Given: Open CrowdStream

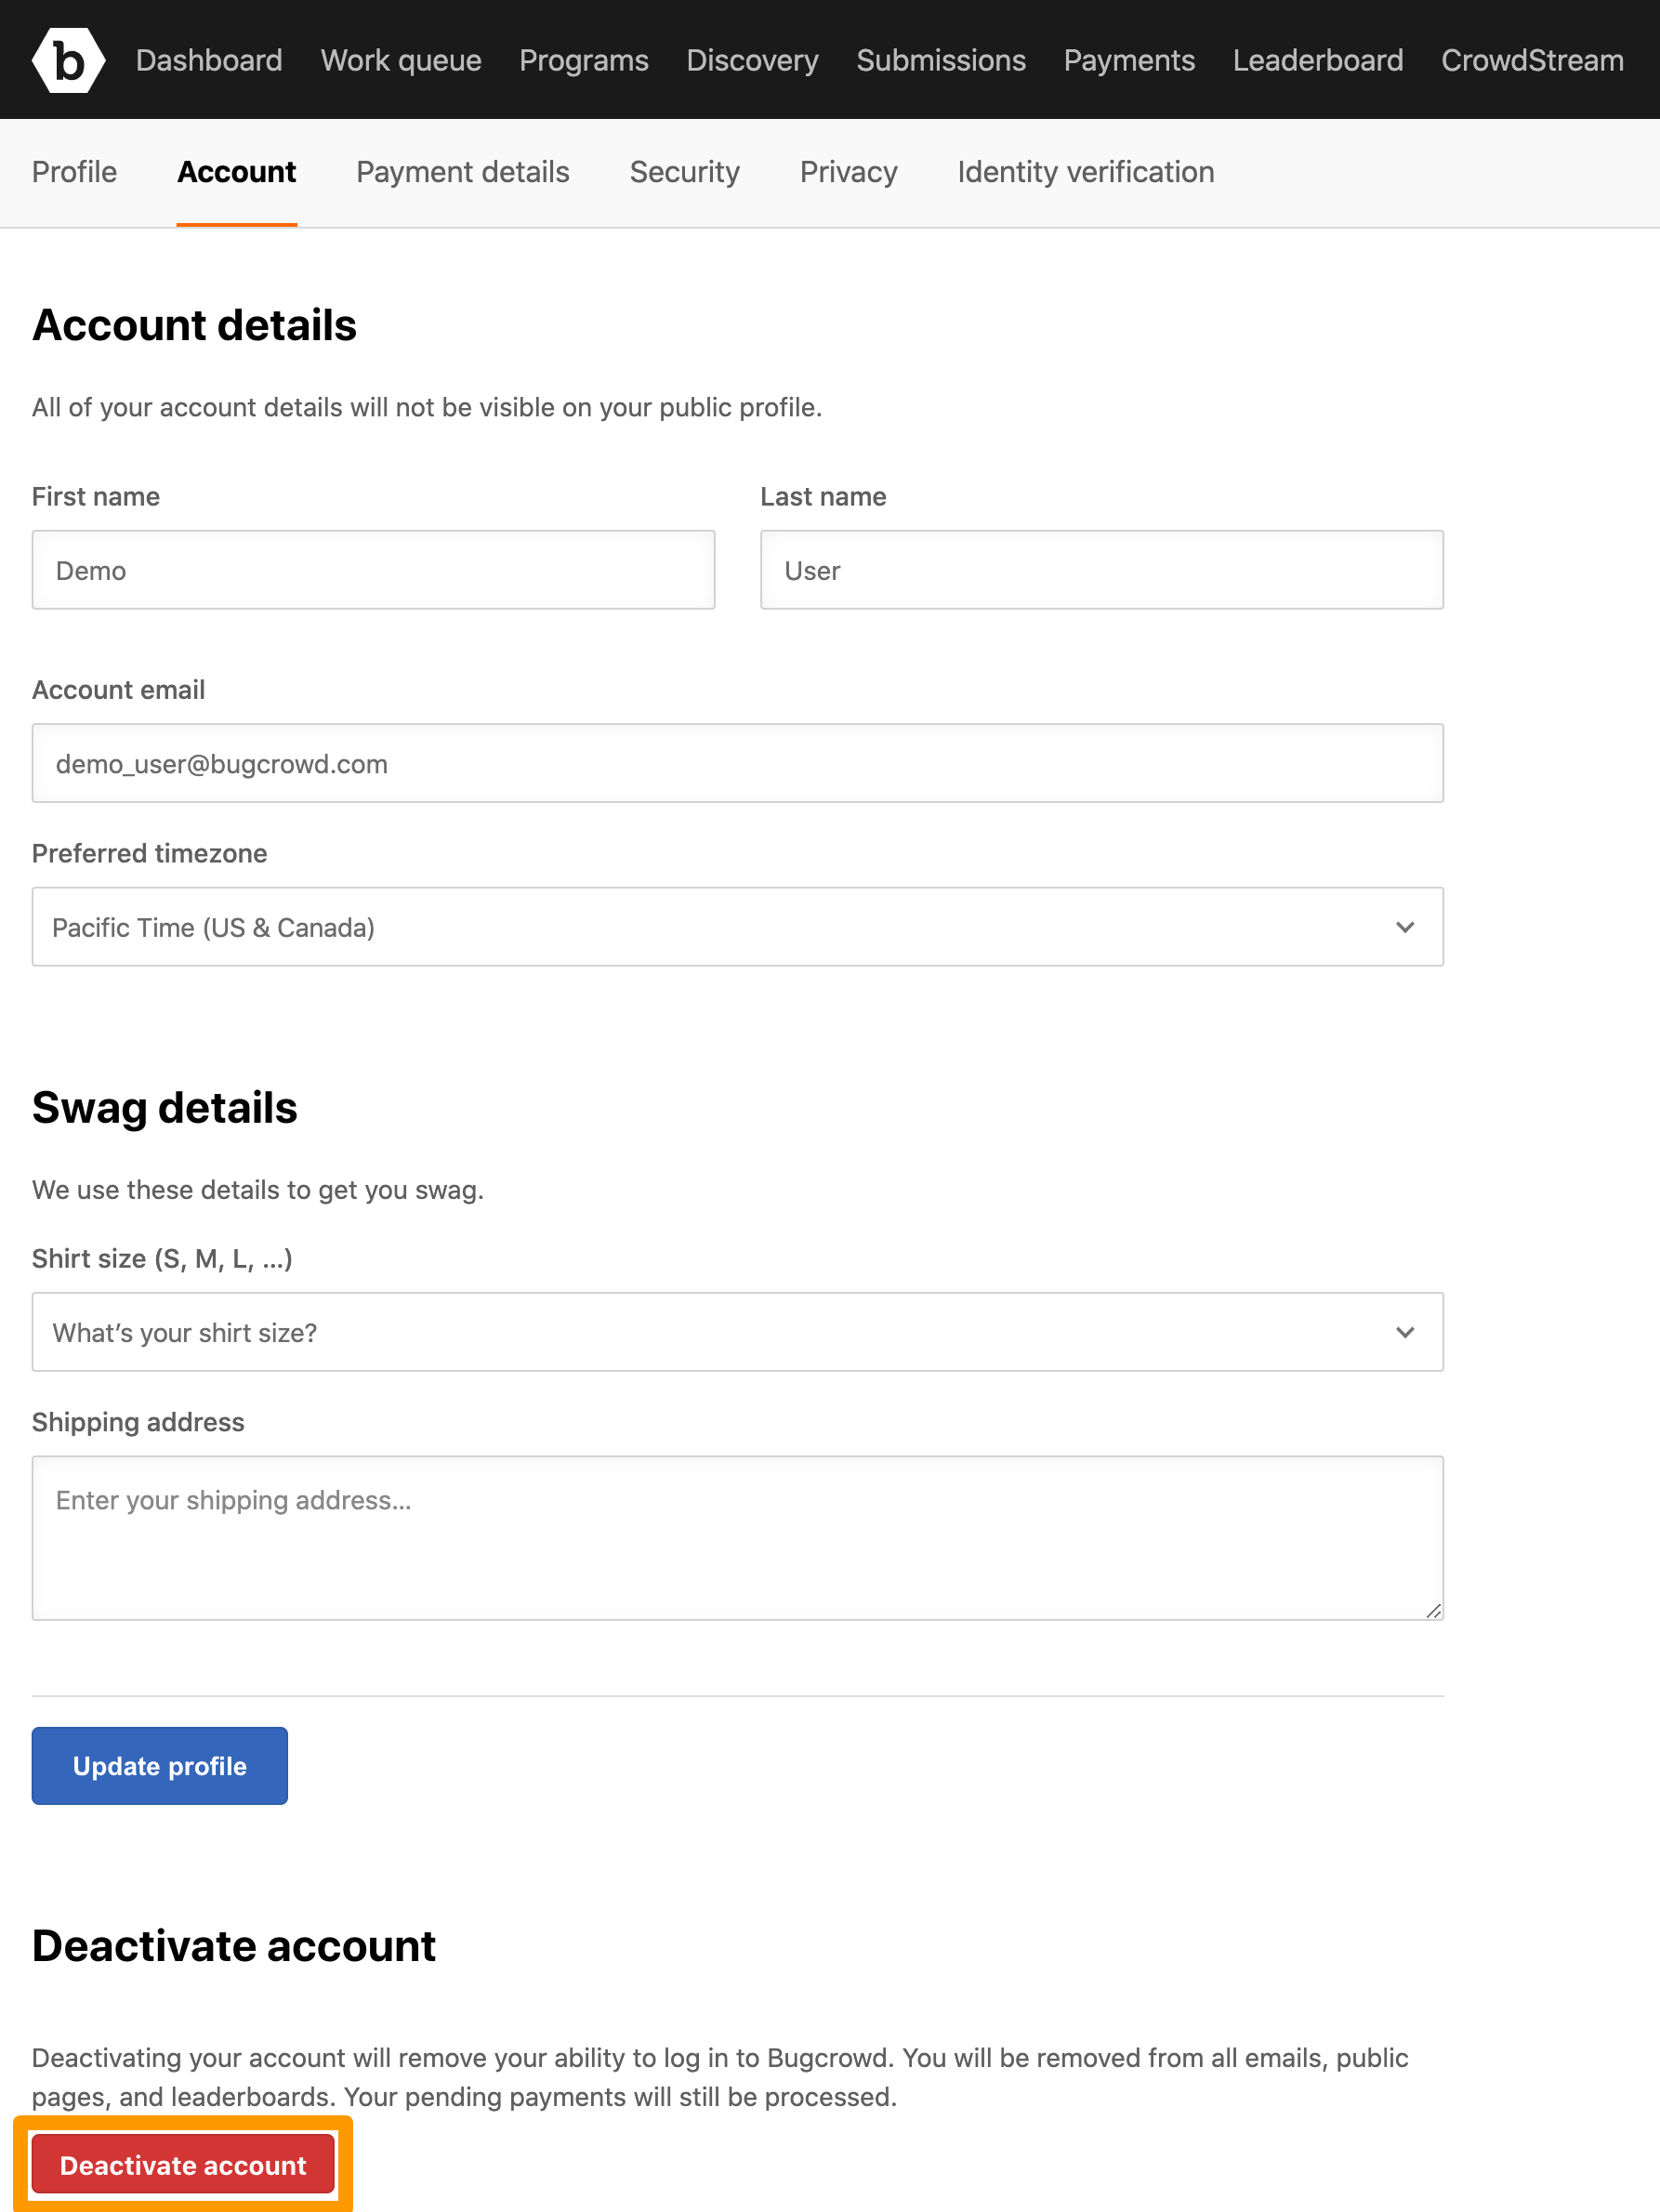Looking at the screenshot, I should (1531, 60).
